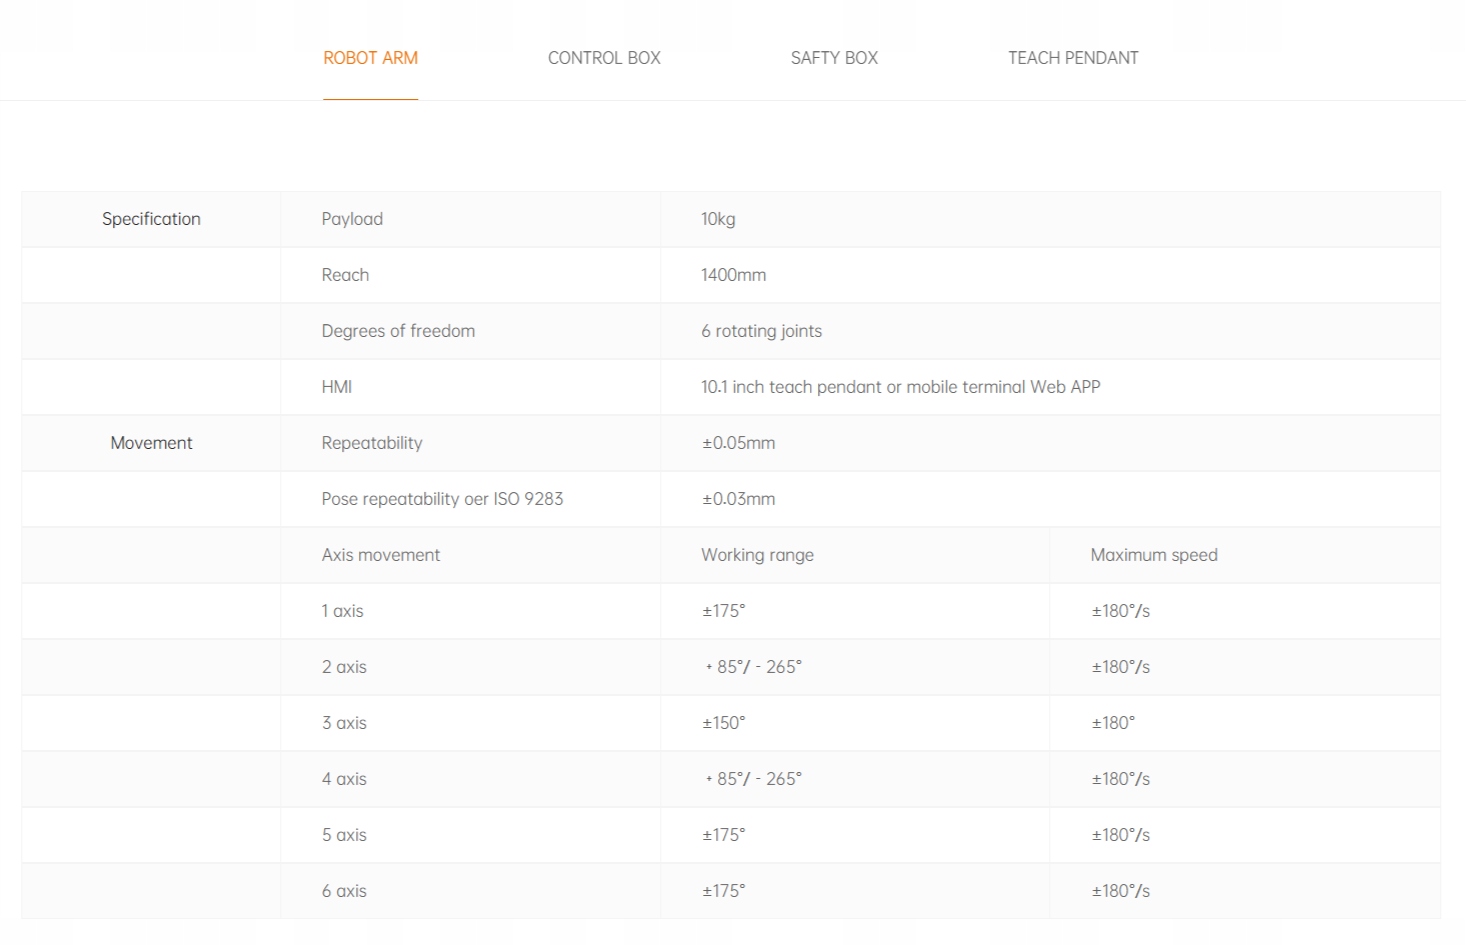The width and height of the screenshot is (1466, 945).
Task: Click the Specification category cell
Action: pyautogui.click(x=151, y=219)
